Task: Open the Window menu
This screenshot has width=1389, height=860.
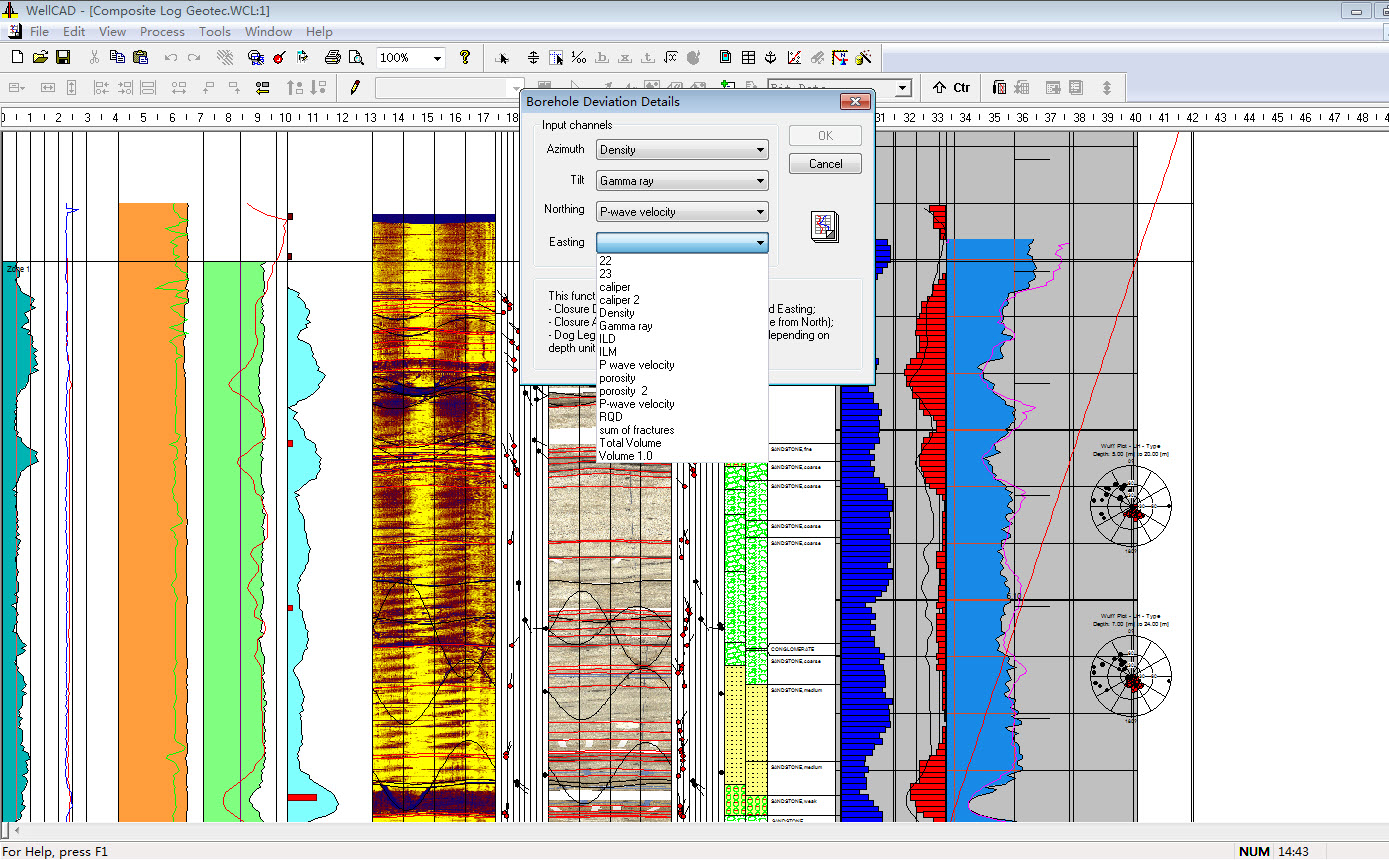Action: [x=268, y=32]
